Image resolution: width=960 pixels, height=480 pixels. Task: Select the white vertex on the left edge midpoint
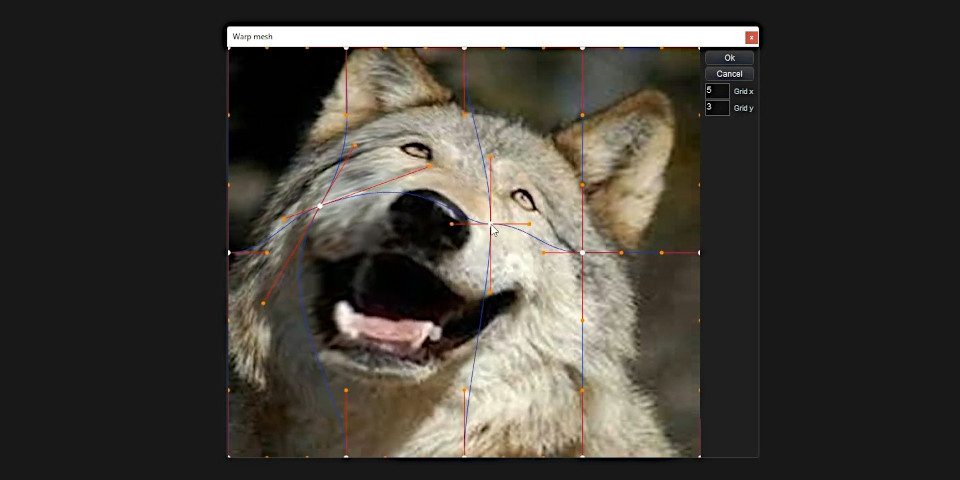click(229, 252)
